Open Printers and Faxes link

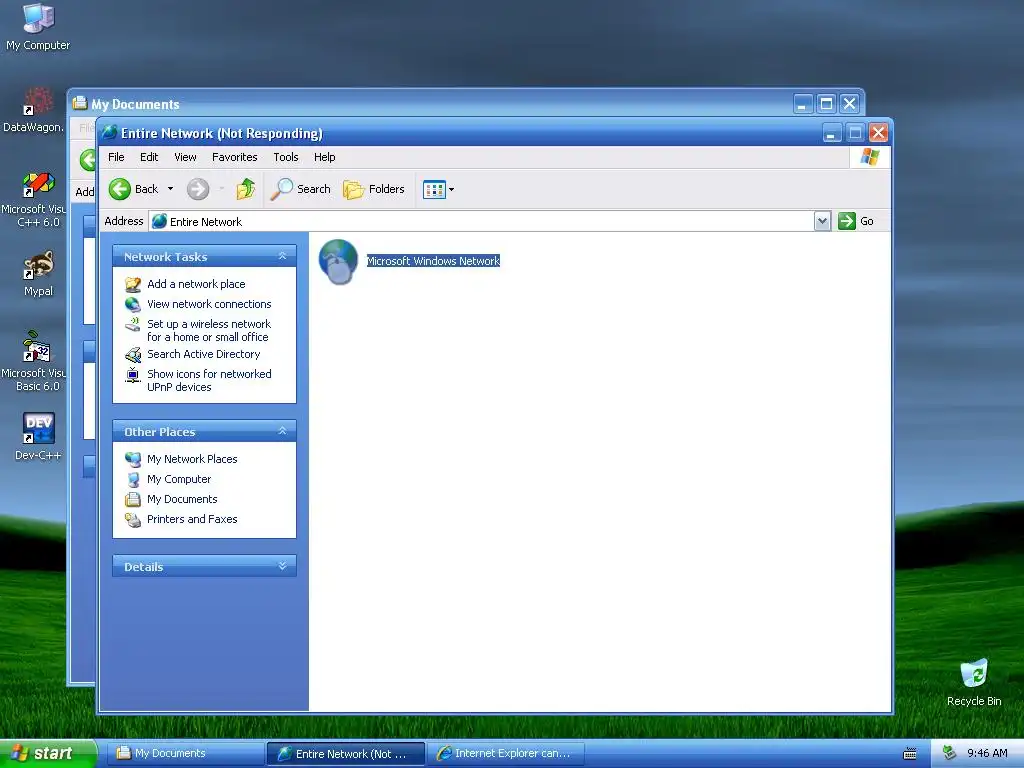[192, 520]
